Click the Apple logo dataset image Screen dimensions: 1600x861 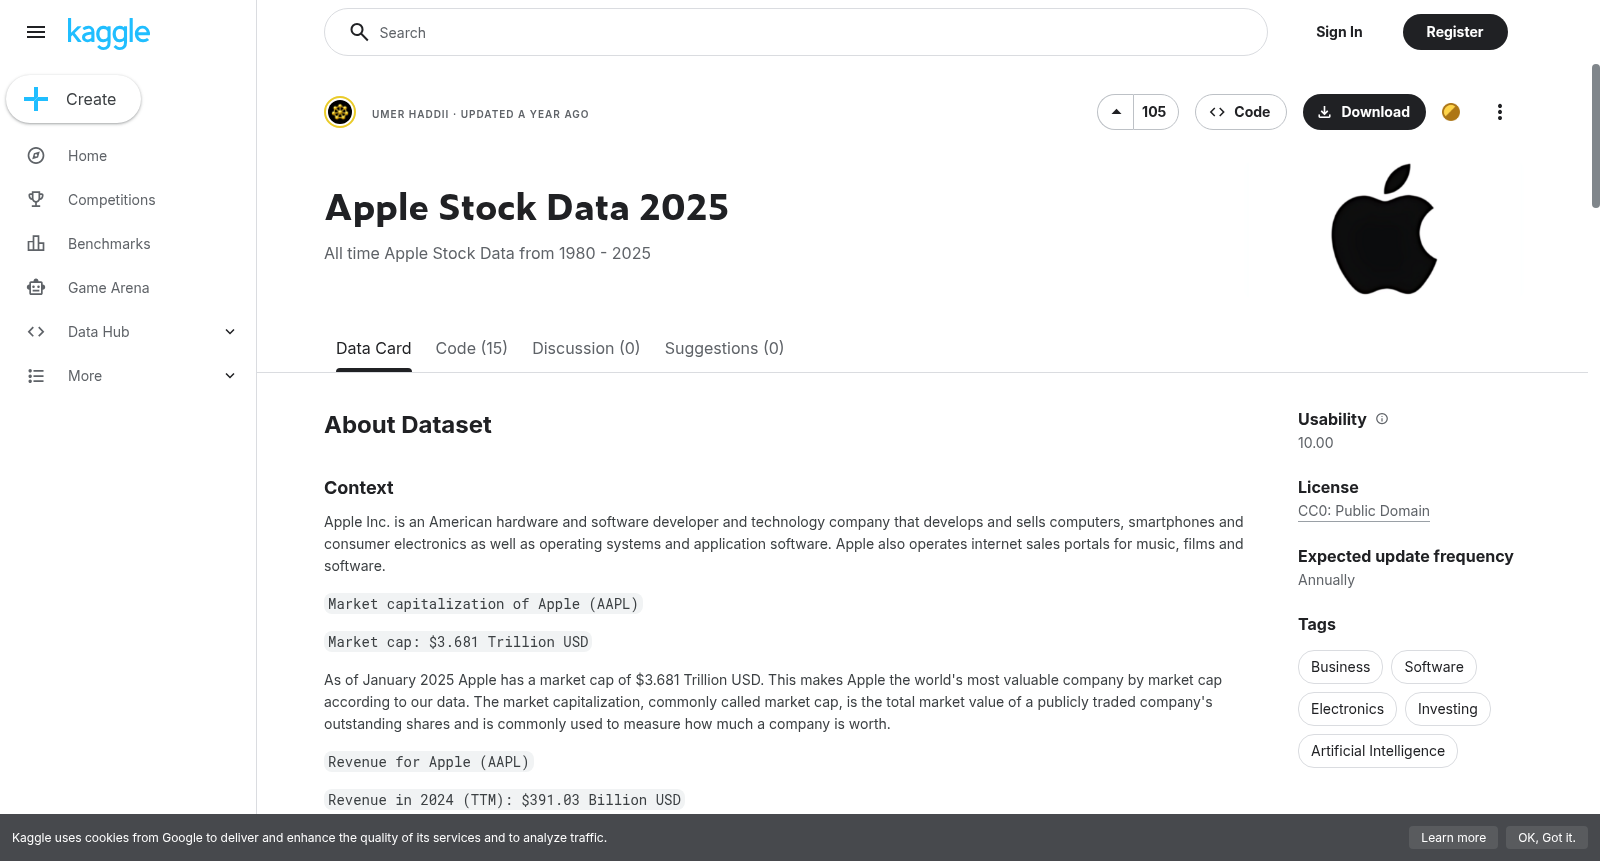[1384, 229]
